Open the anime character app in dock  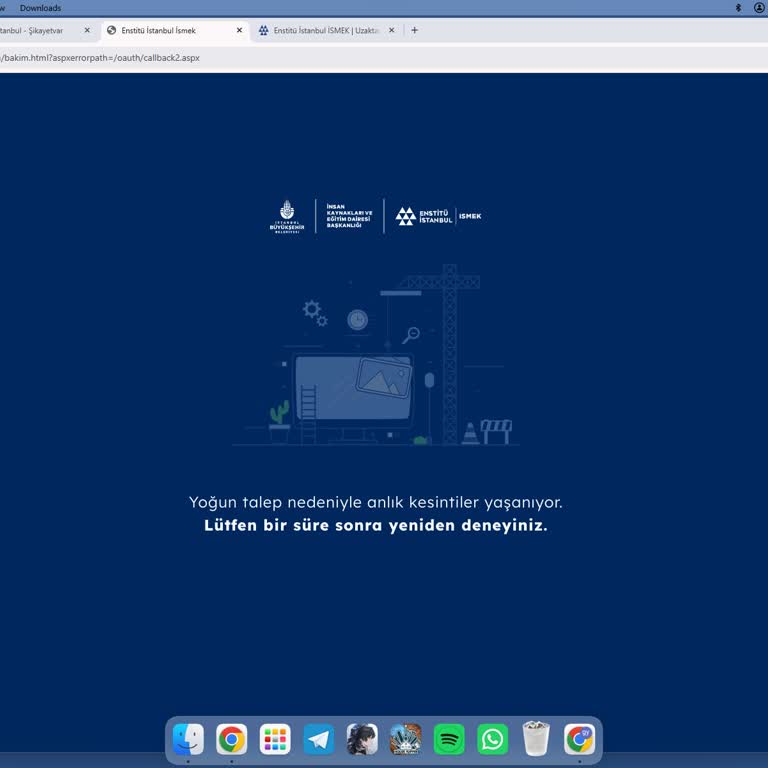(x=362, y=739)
